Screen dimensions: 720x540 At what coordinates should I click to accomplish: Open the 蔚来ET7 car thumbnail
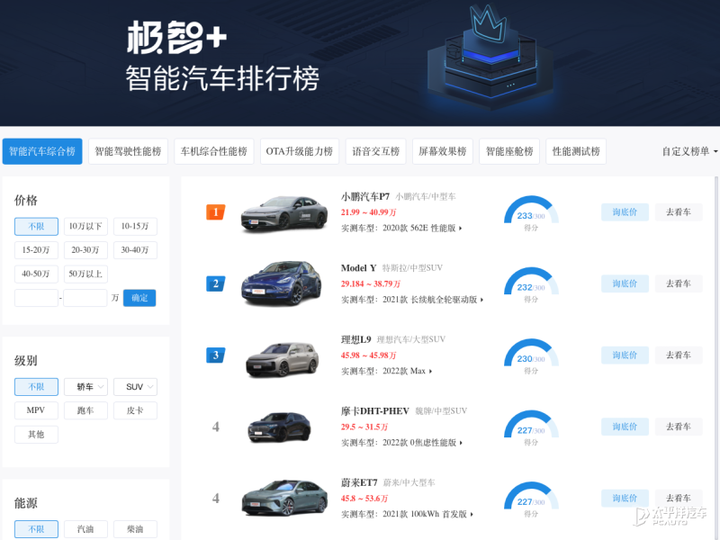pos(285,498)
